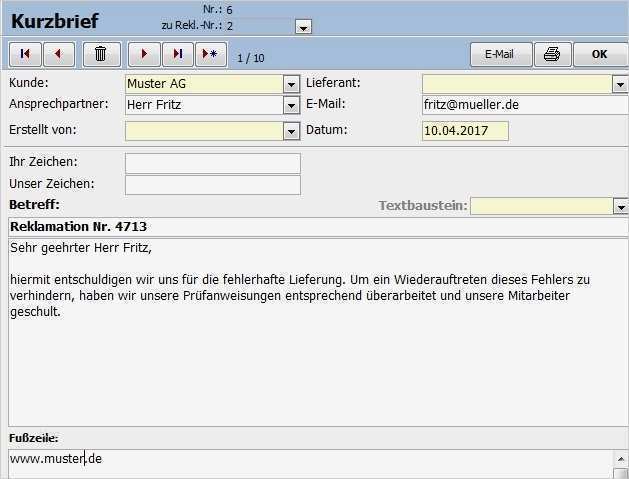
Task: Confirm with the OK button
Action: [x=600, y=54]
